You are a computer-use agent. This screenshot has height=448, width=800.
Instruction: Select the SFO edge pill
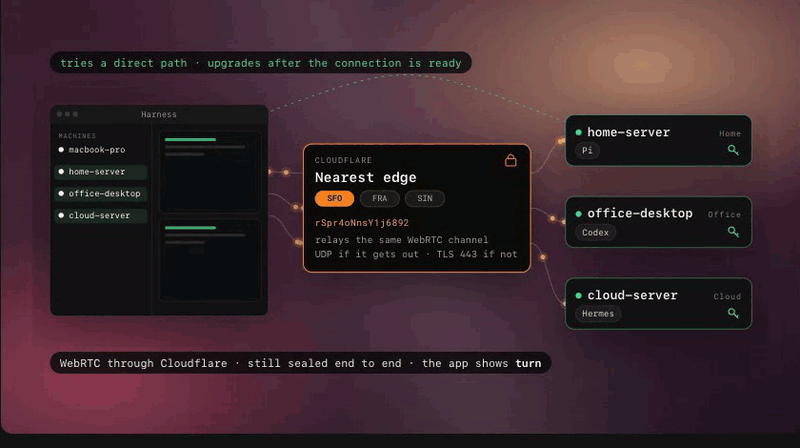(x=334, y=198)
